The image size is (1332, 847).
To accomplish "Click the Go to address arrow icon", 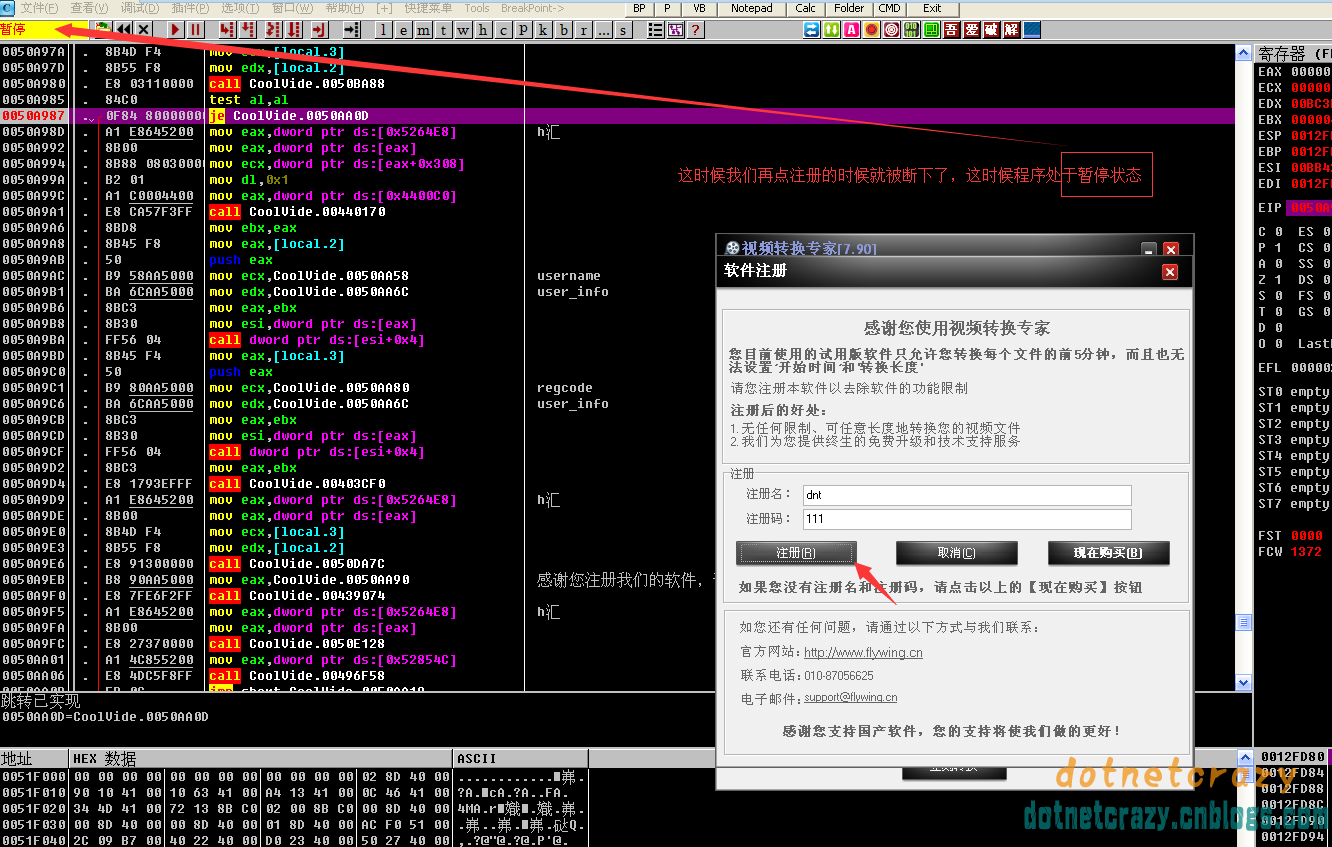I will pos(351,29).
